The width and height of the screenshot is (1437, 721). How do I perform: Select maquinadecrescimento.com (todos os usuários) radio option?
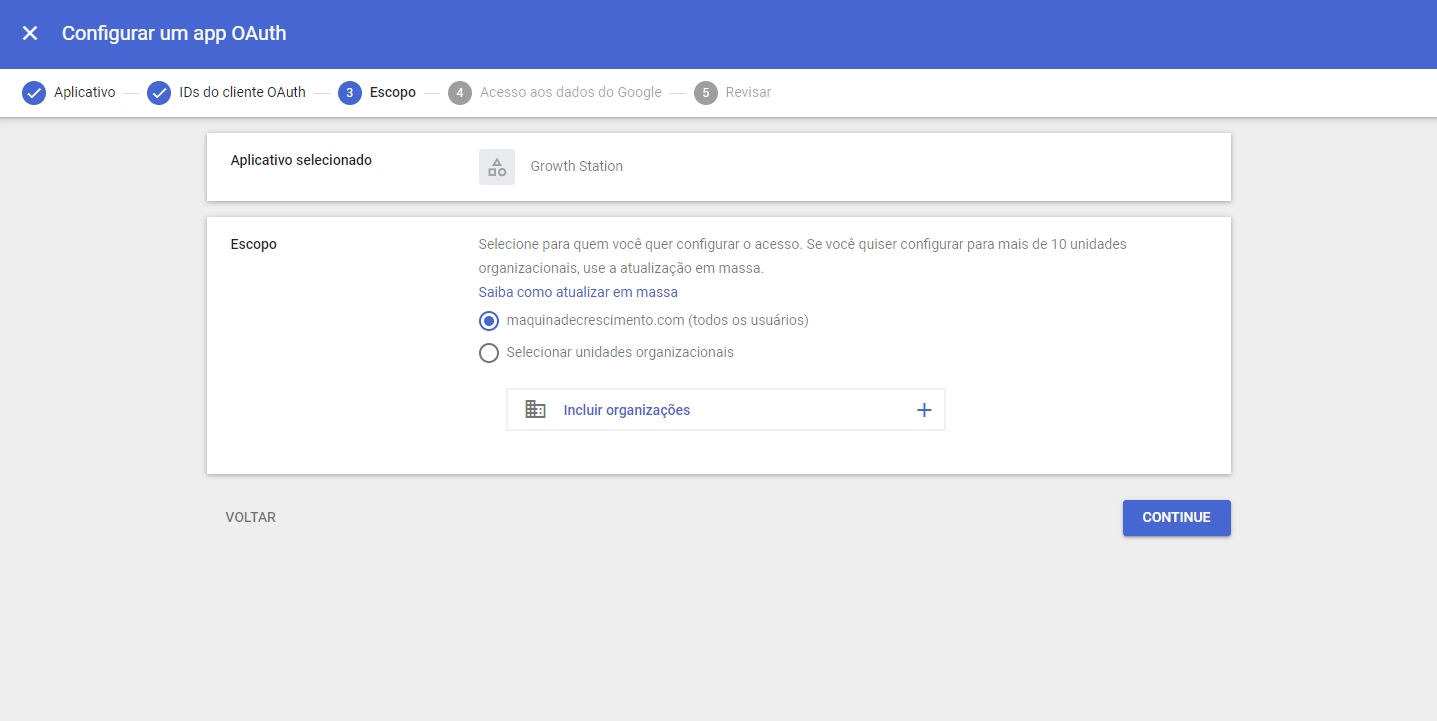489,321
